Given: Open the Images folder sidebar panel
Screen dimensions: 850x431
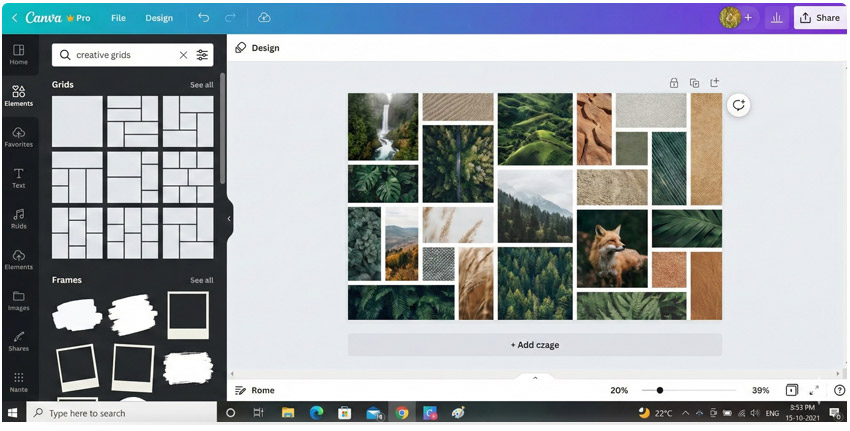Looking at the screenshot, I should pyautogui.click(x=18, y=300).
